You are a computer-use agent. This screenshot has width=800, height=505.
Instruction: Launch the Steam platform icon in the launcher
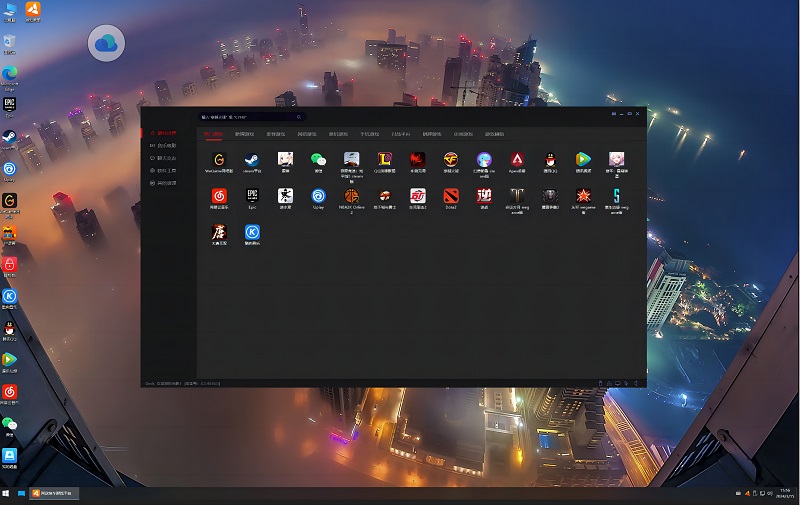pyautogui.click(x=252, y=159)
